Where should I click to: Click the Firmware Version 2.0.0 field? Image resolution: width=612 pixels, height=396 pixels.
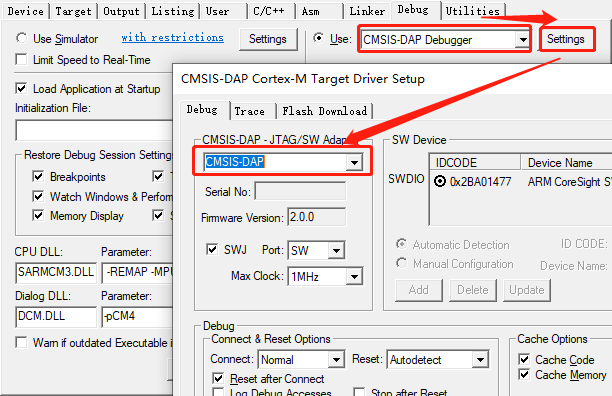(x=317, y=217)
